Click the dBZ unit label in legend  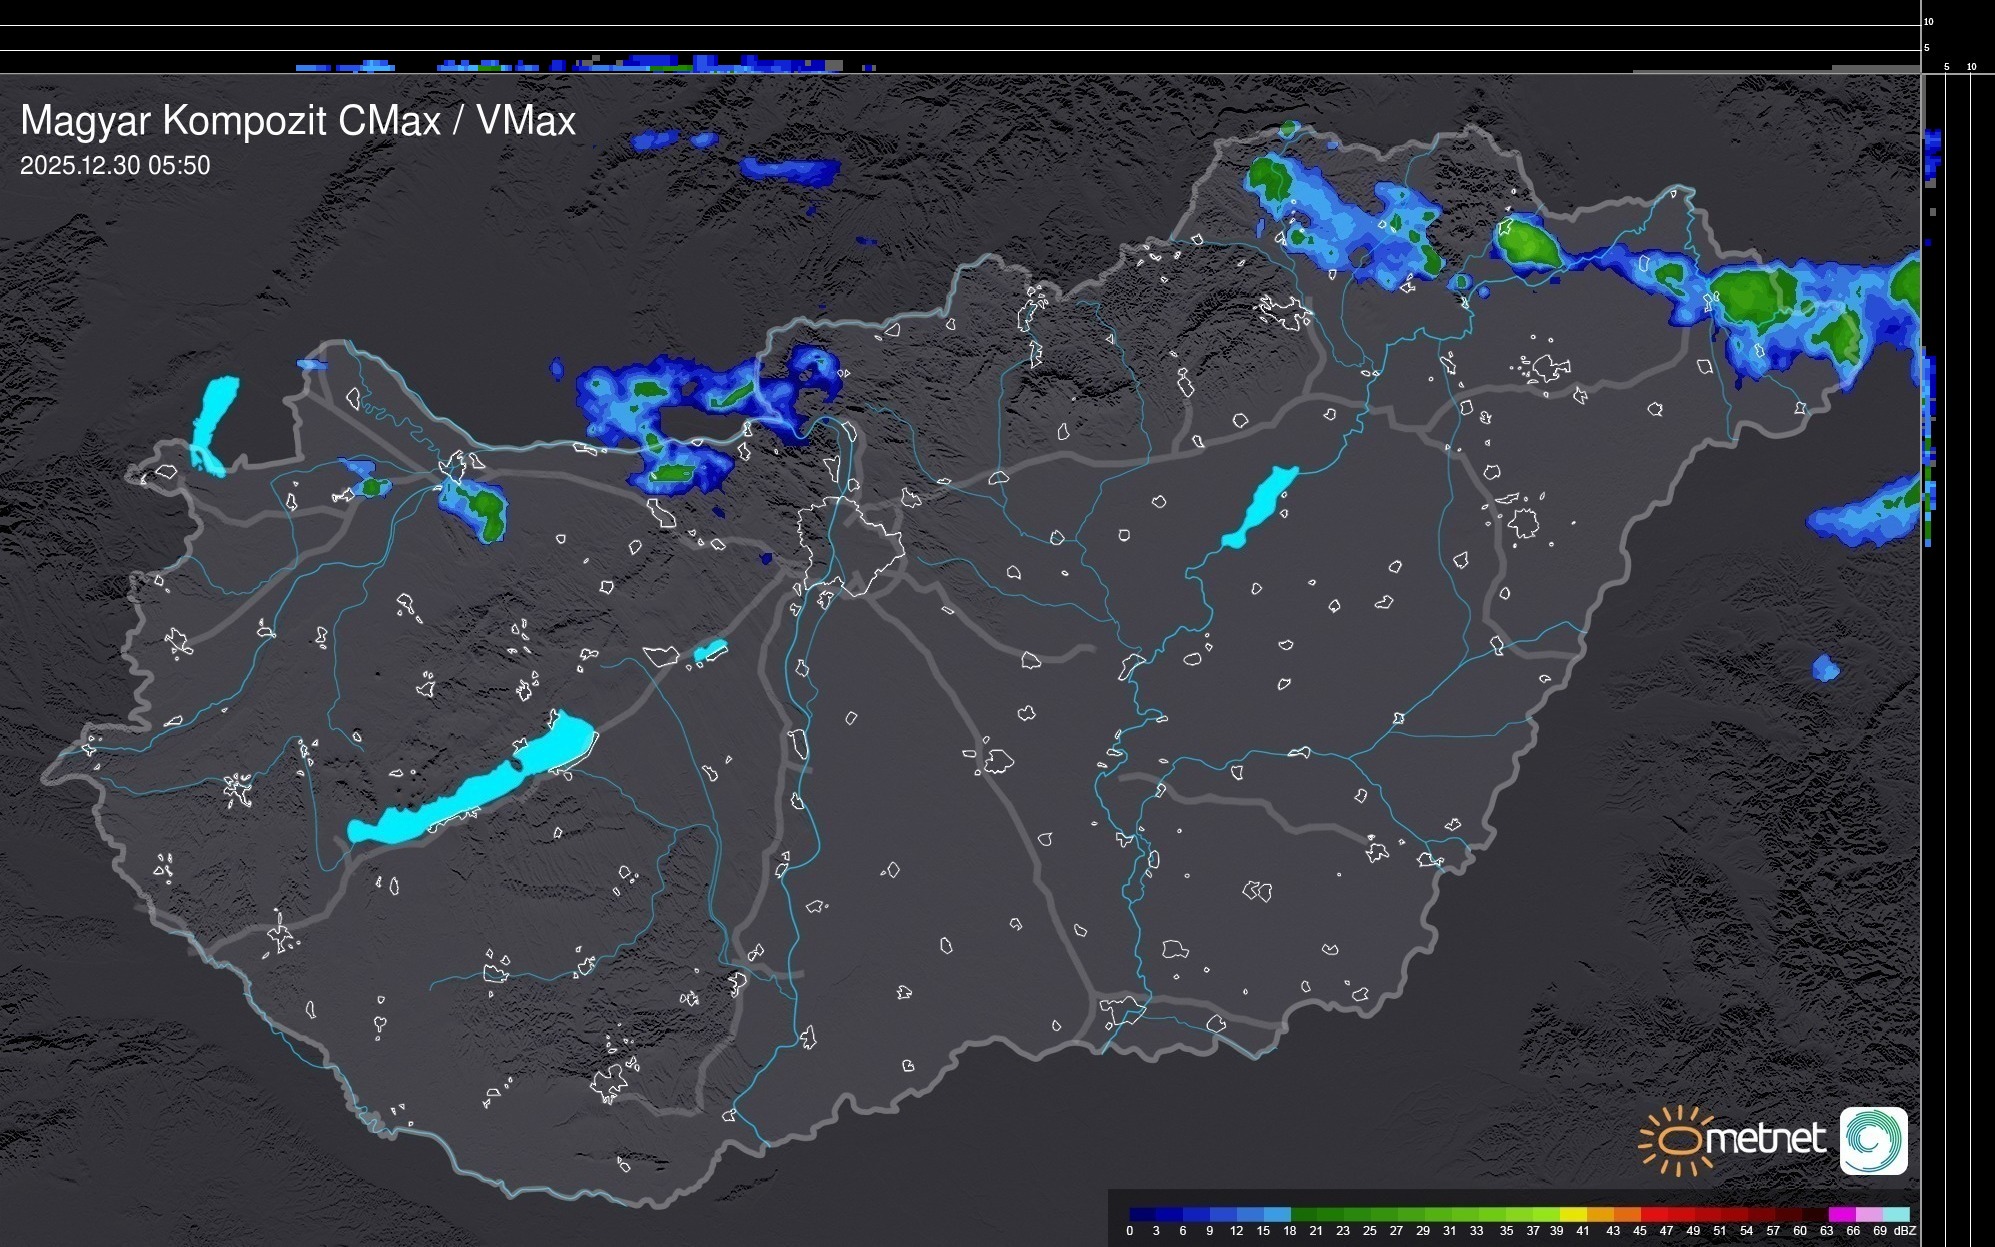point(1904,1231)
